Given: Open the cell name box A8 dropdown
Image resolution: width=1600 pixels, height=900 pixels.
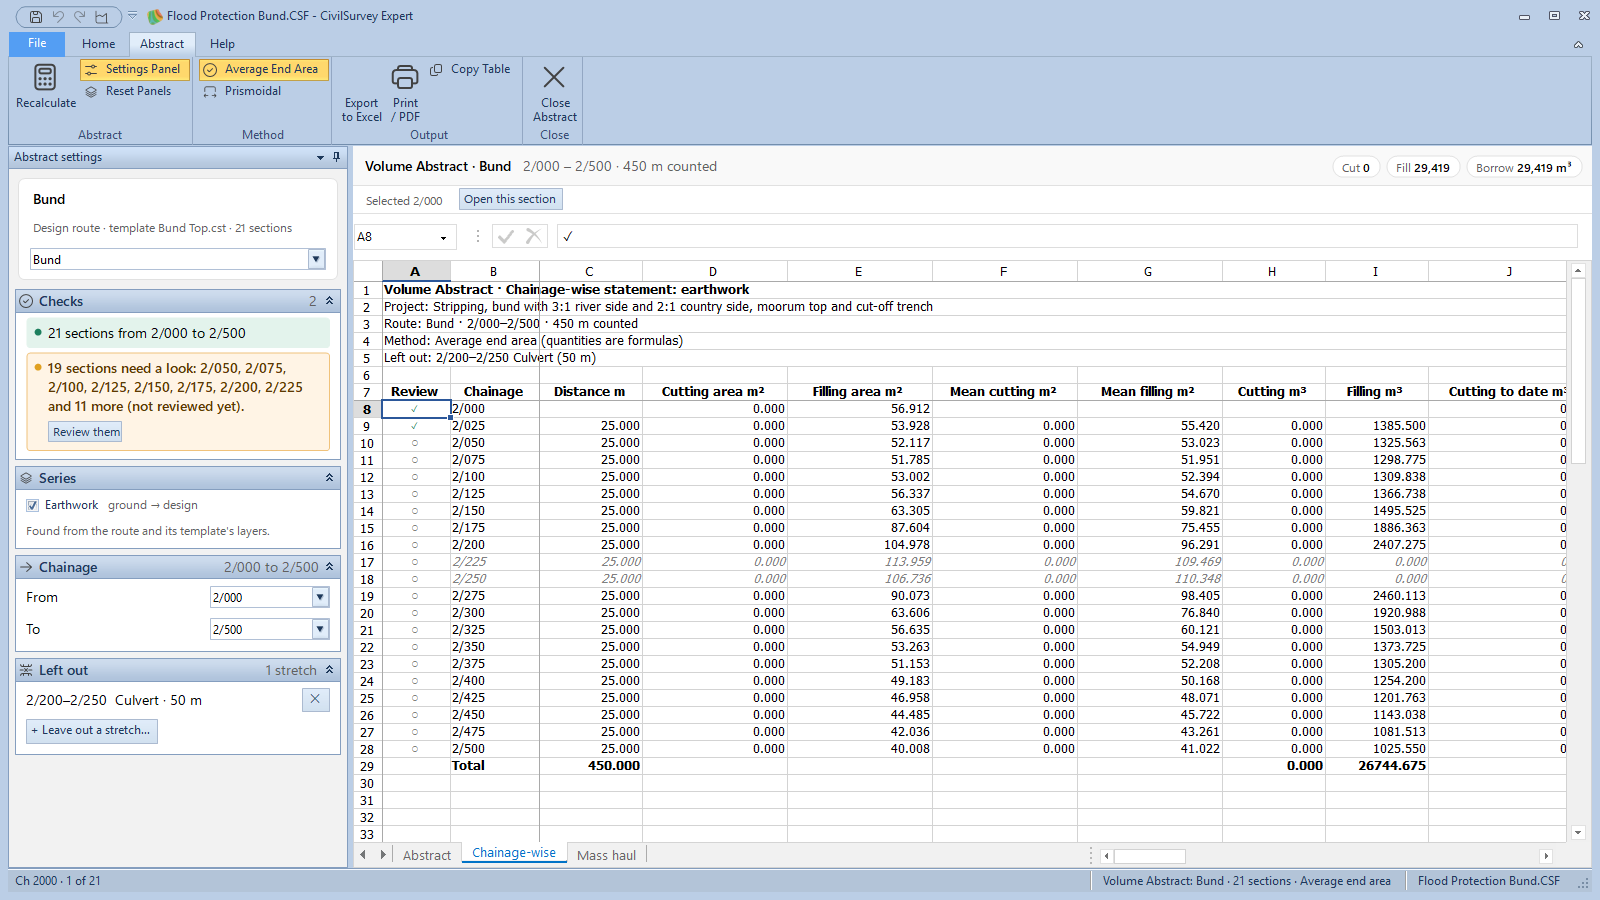Looking at the screenshot, I should coord(443,238).
